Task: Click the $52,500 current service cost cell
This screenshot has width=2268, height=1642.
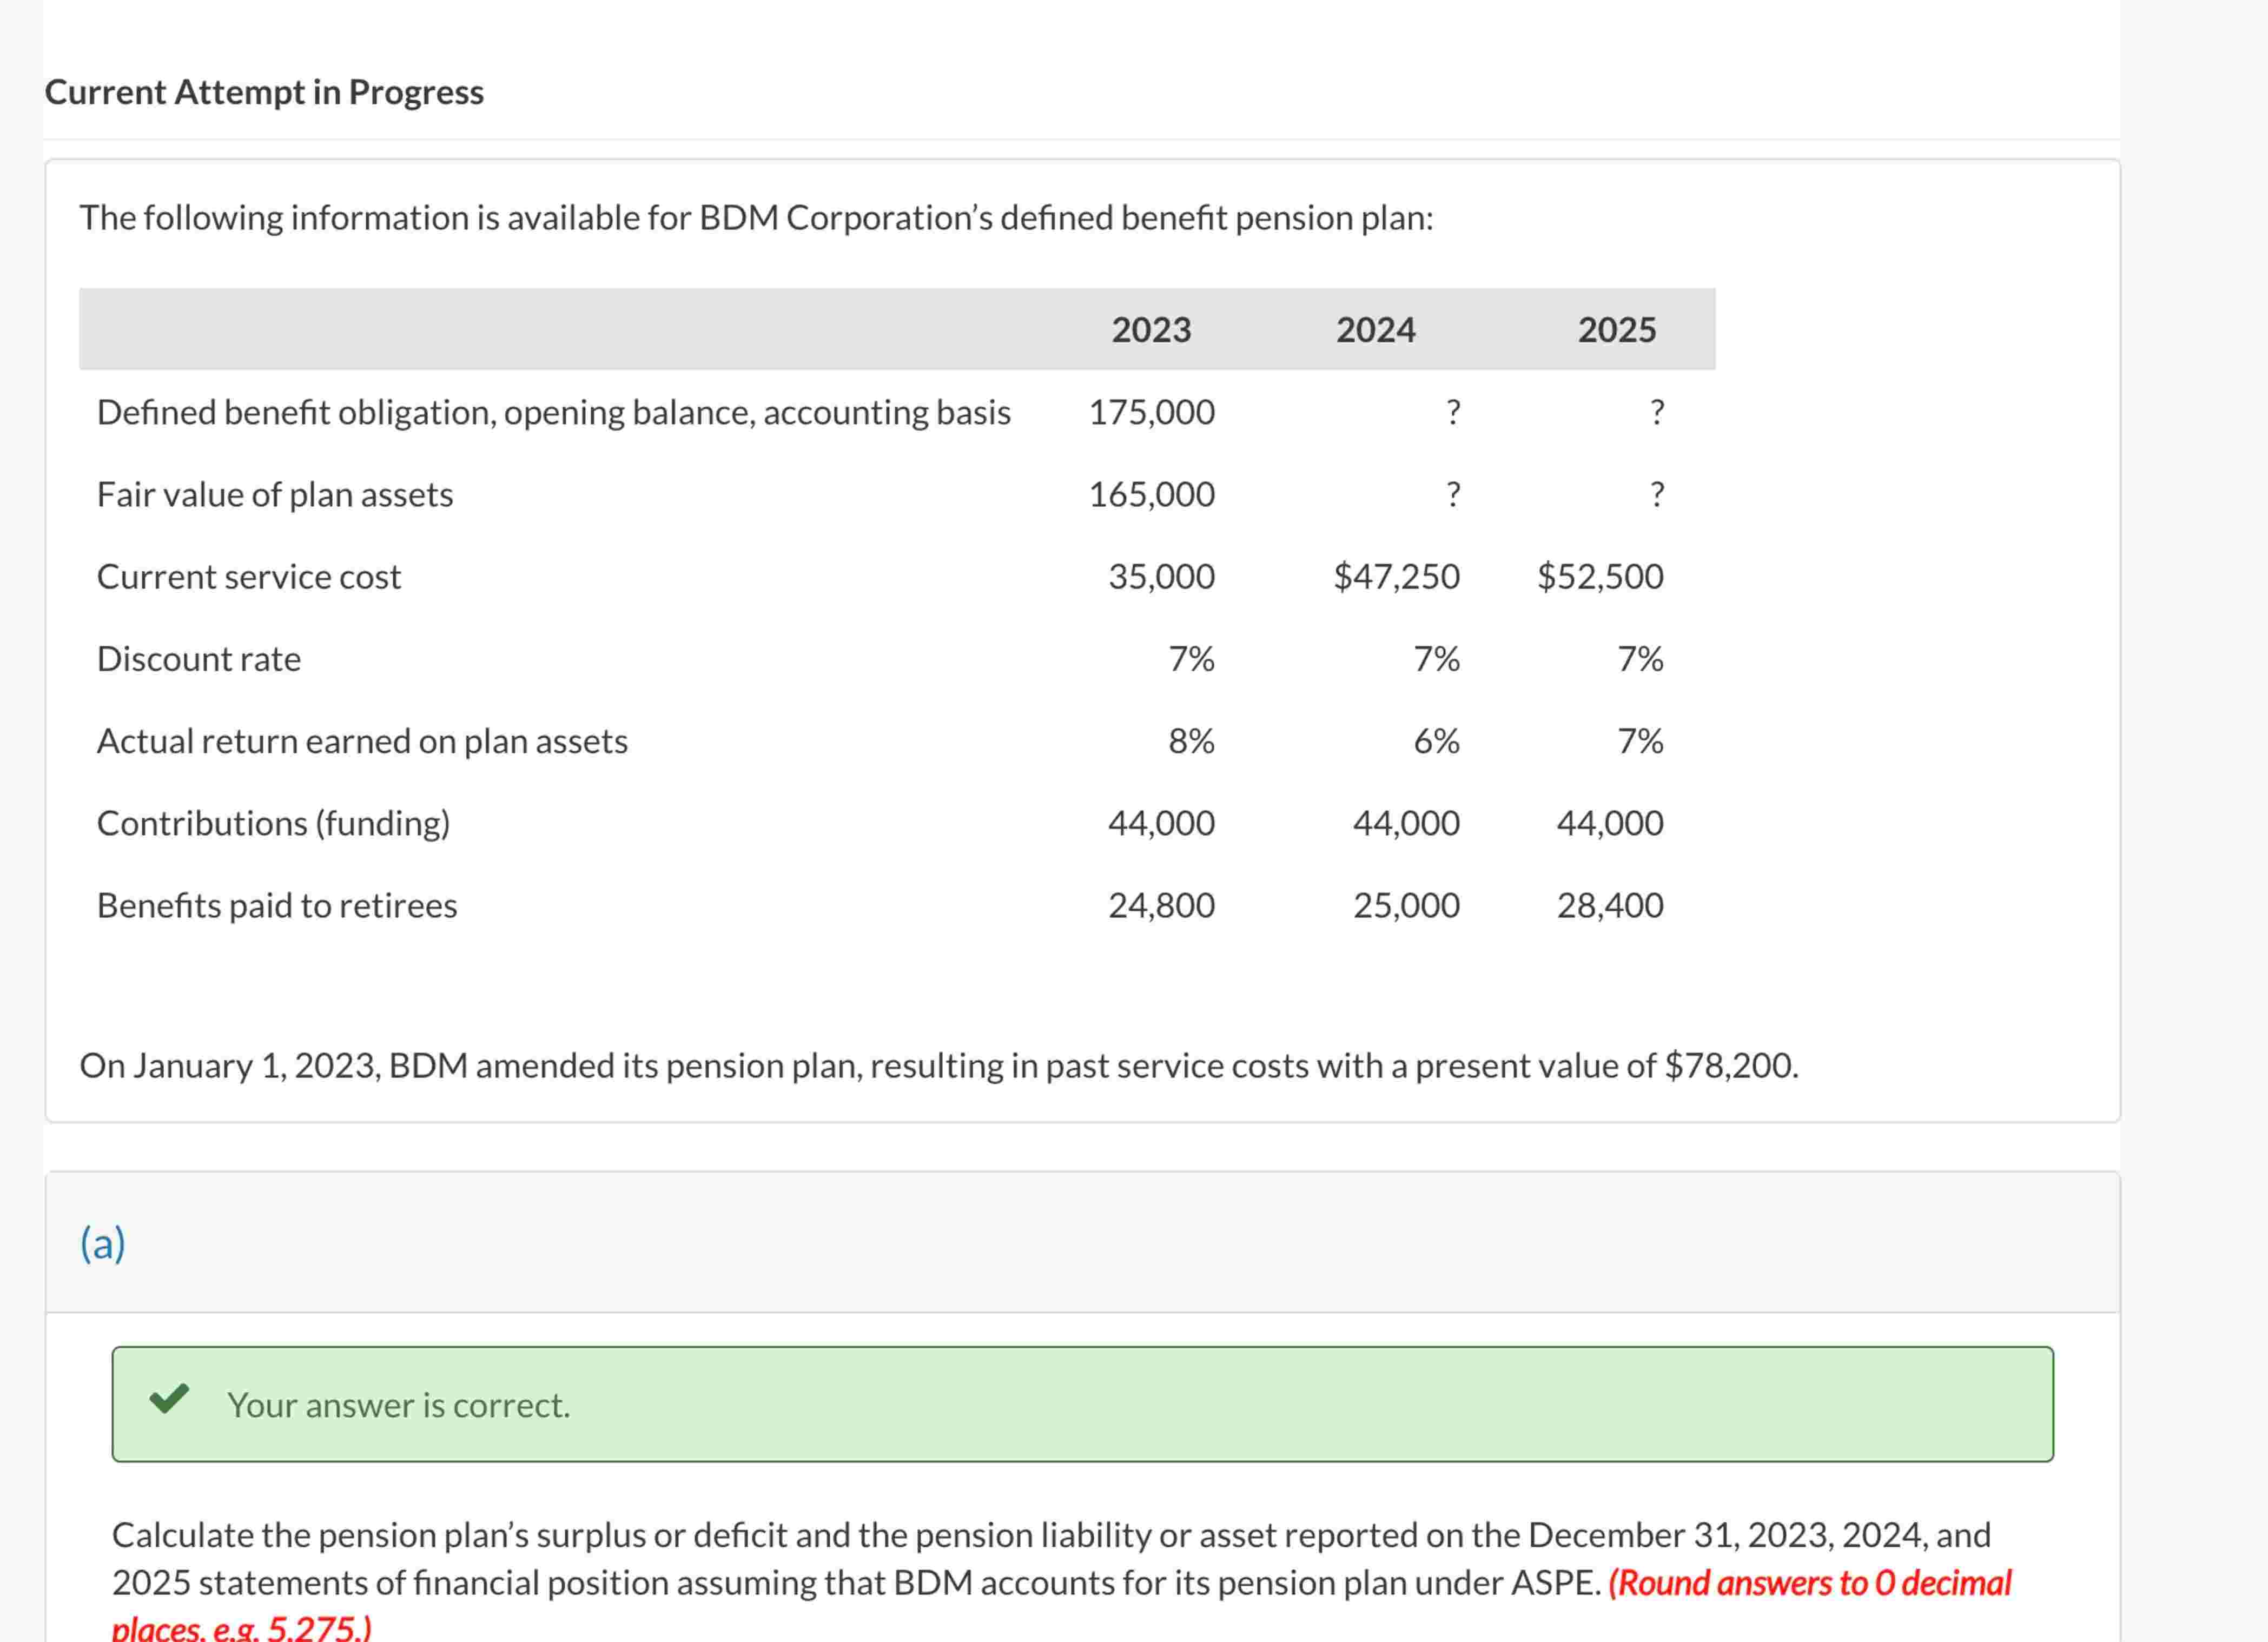Action: coord(1600,576)
